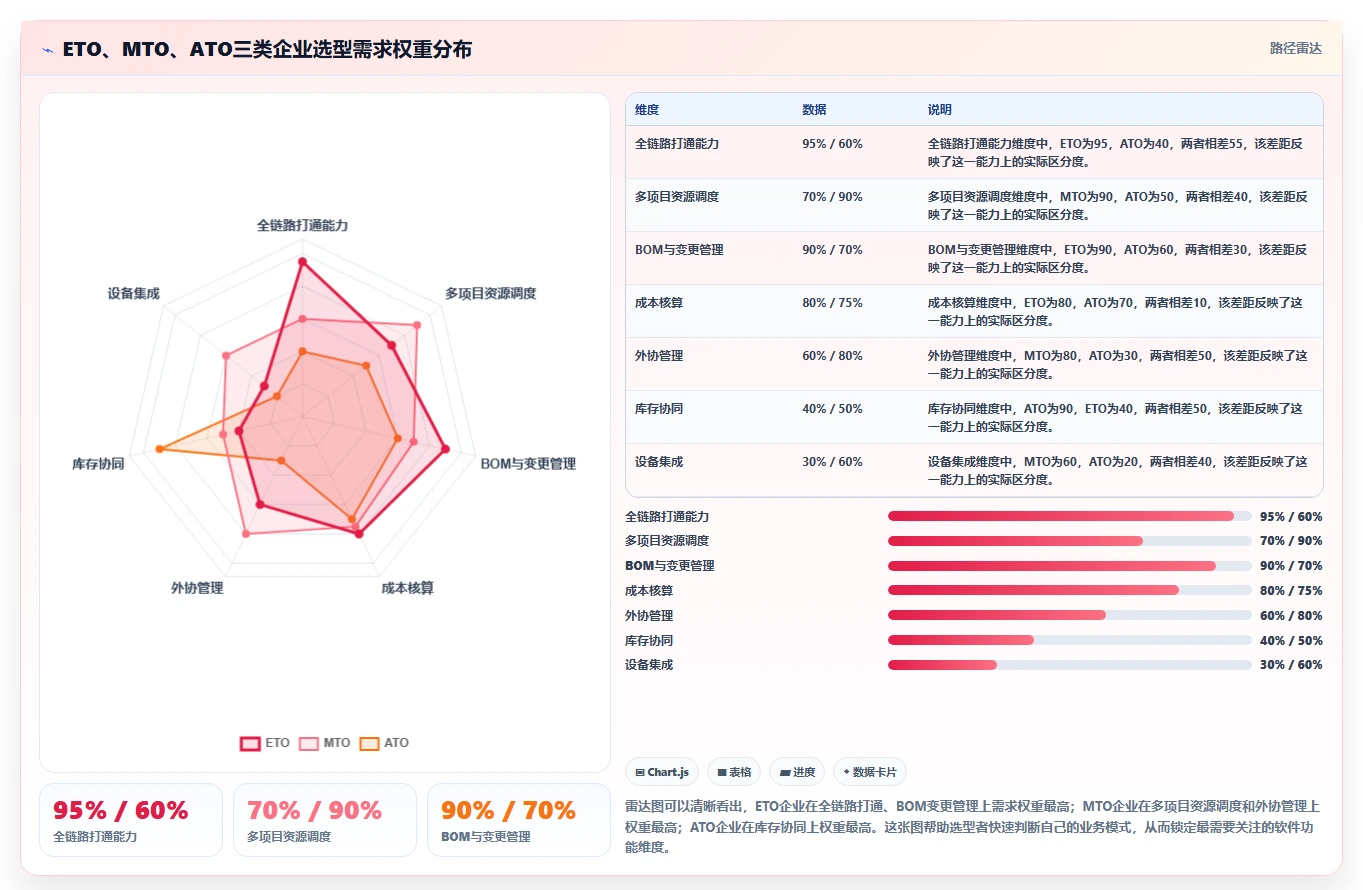Screen dimensions: 1363x890
Task: Click the radar axis label 库存协同
Action: (x=98, y=464)
